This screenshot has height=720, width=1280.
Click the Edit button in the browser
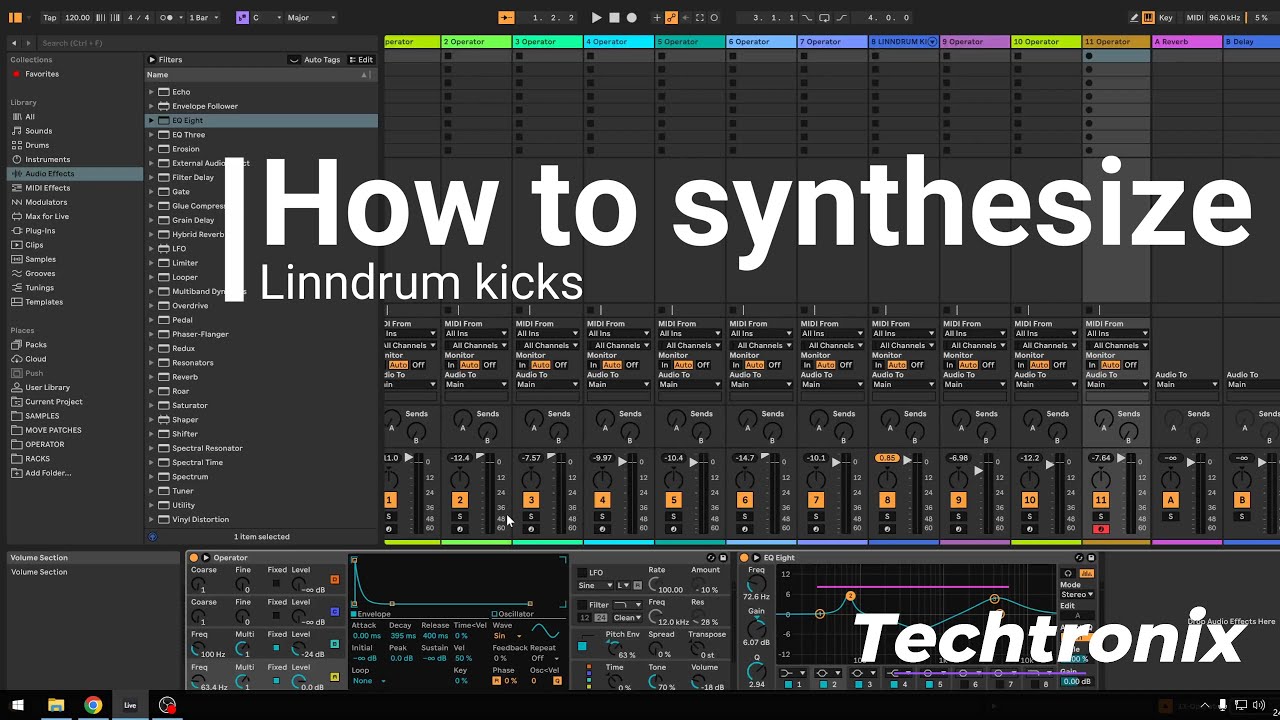[361, 60]
